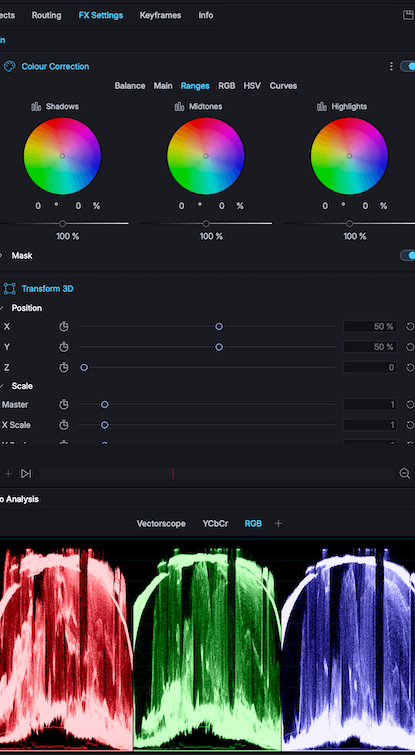
Task: Switch to Routing tab
Action: [47, 15]
